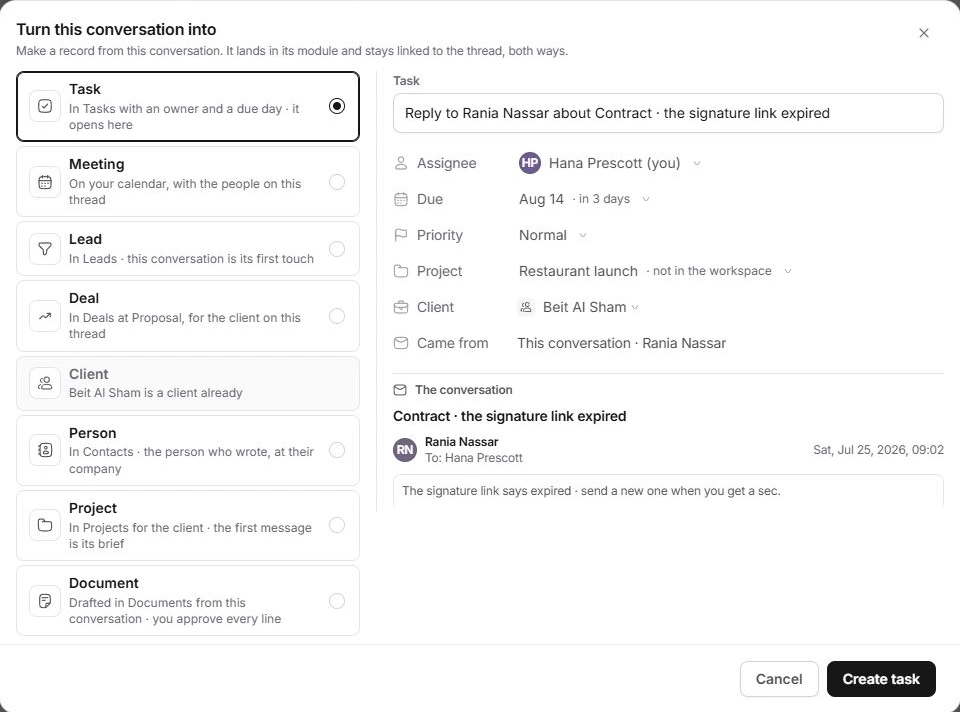Choose the Meeting record type title
Image resolution: width=960 pixels, height=712 pixels.
point(97,164)
